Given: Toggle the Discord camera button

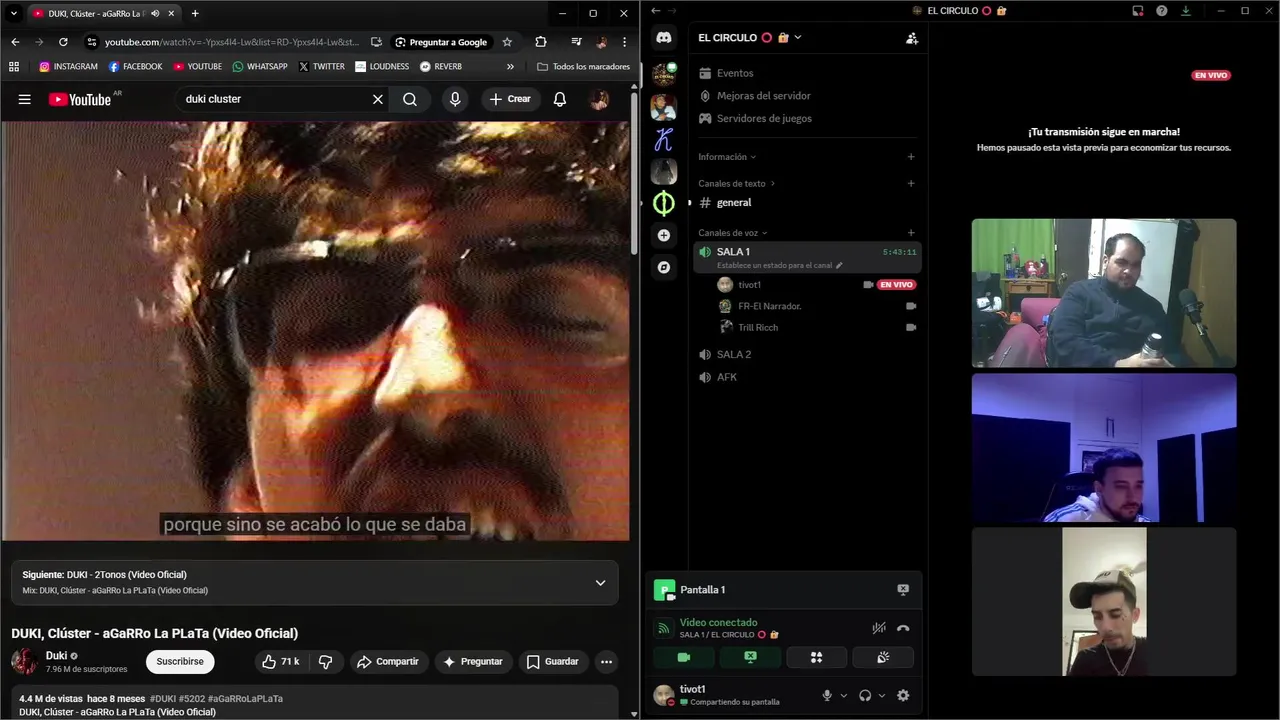Looking at the screenshot, I should coord(684,657).
